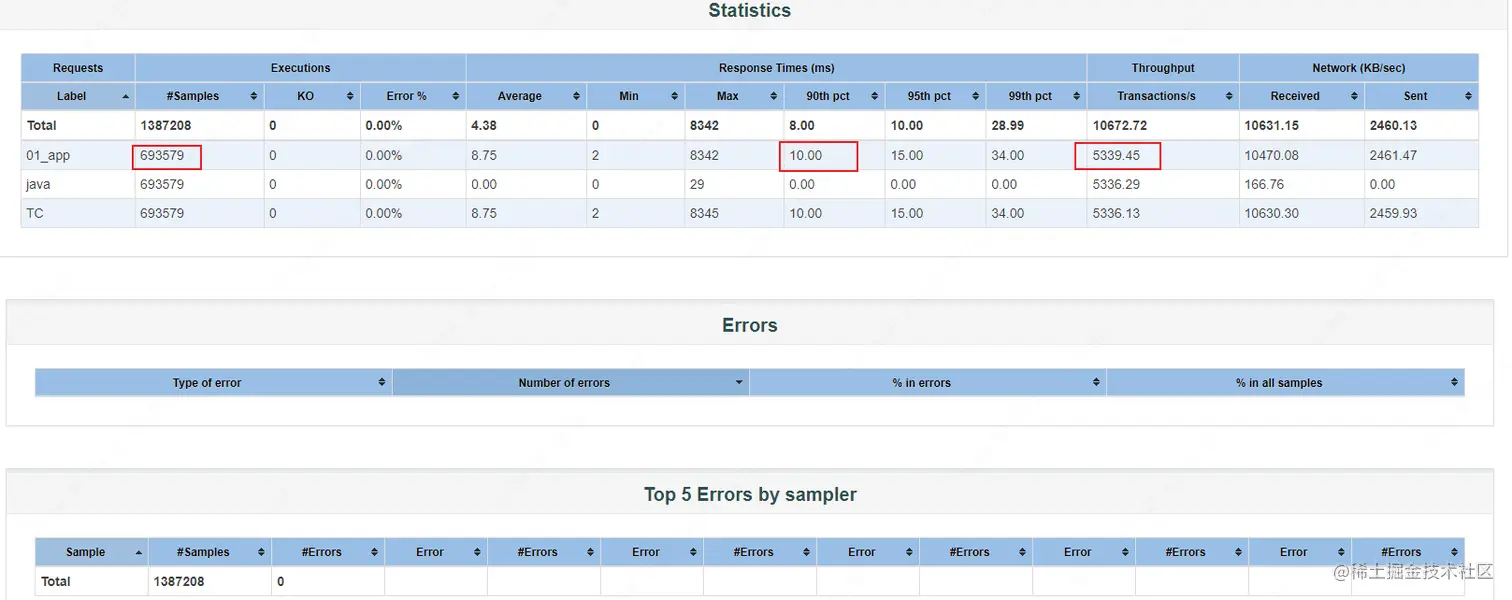Click the TC row label
The image size is (1512, 600).
35,214
